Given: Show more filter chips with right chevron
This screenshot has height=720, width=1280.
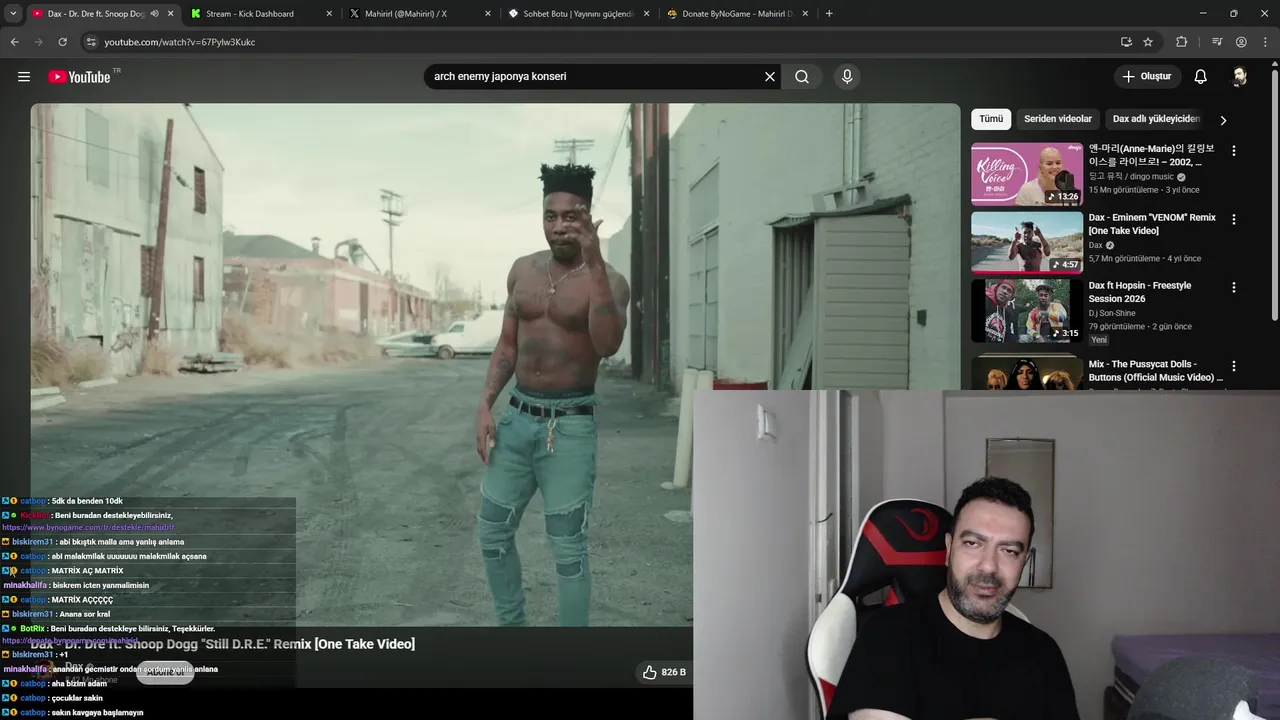Looking at the screenshot, I should pos(1223,120).
